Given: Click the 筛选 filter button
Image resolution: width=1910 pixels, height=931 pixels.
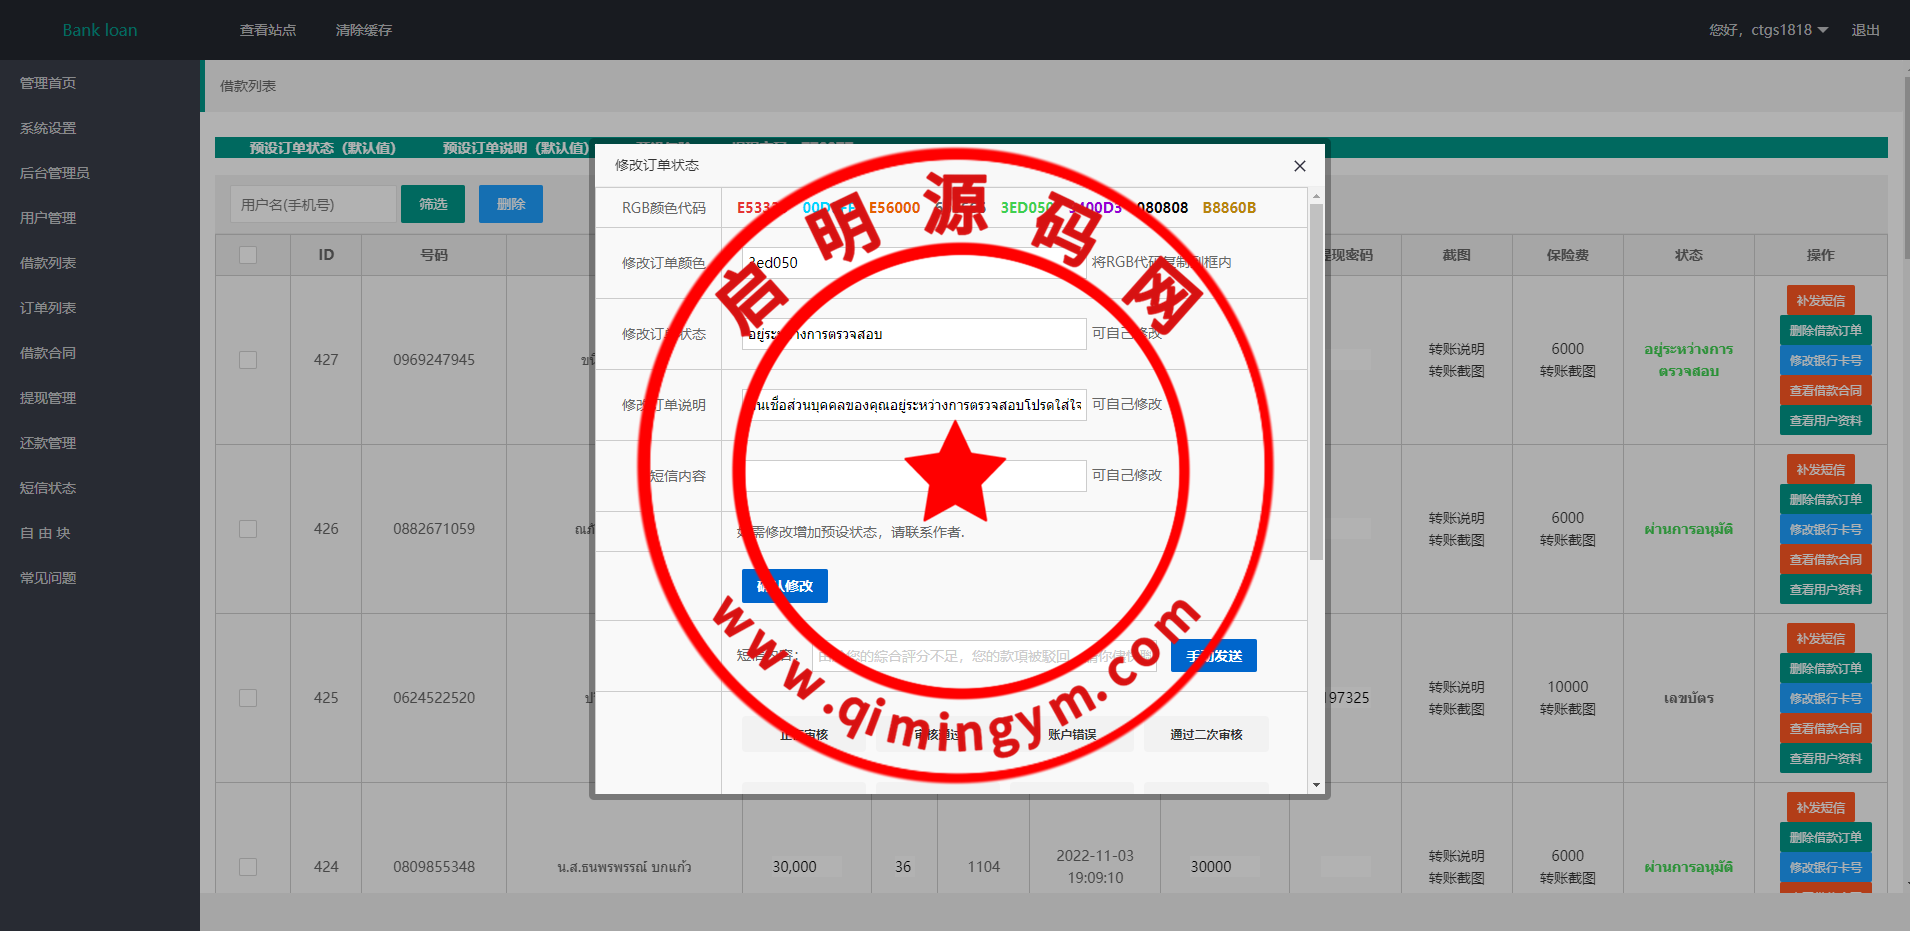Looking at the screenshot, I should (x=433, y=204).
